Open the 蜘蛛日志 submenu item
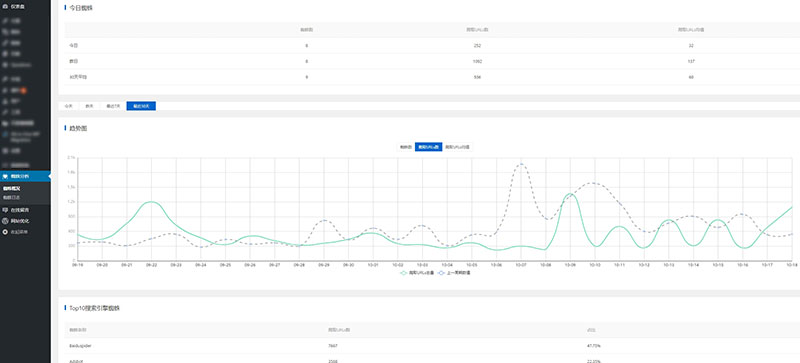The height and width of the screenshot is (363, 800). [x=11, y=197]
